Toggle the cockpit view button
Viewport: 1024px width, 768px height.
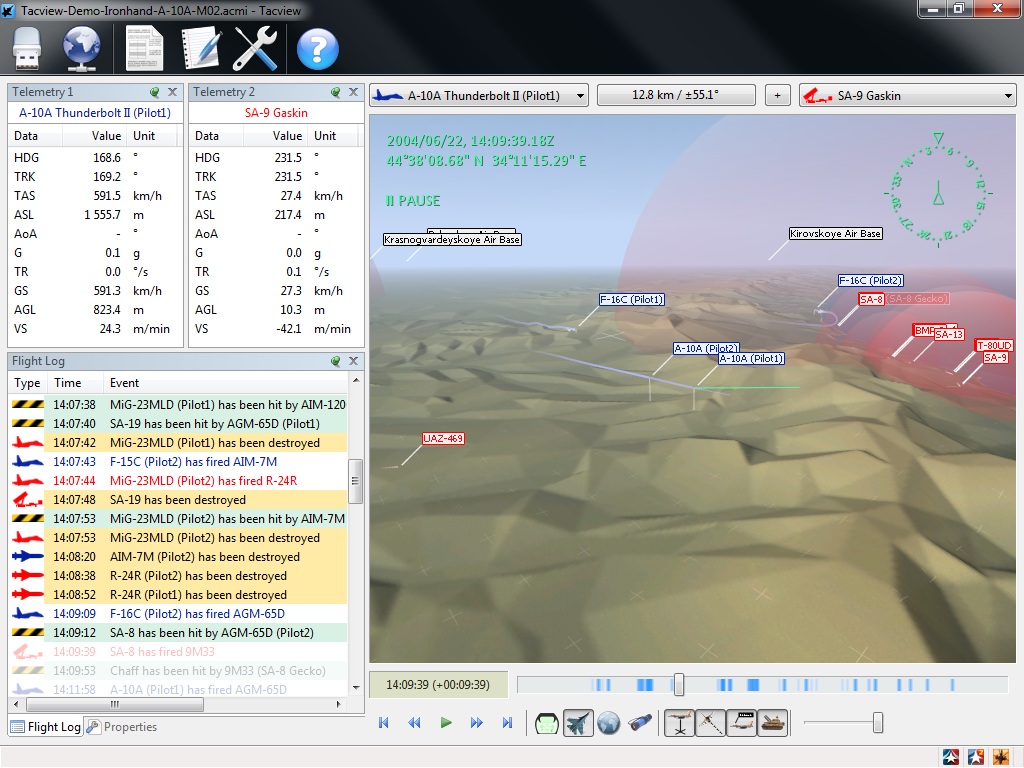pyautogui.click(x=547, y=723)
